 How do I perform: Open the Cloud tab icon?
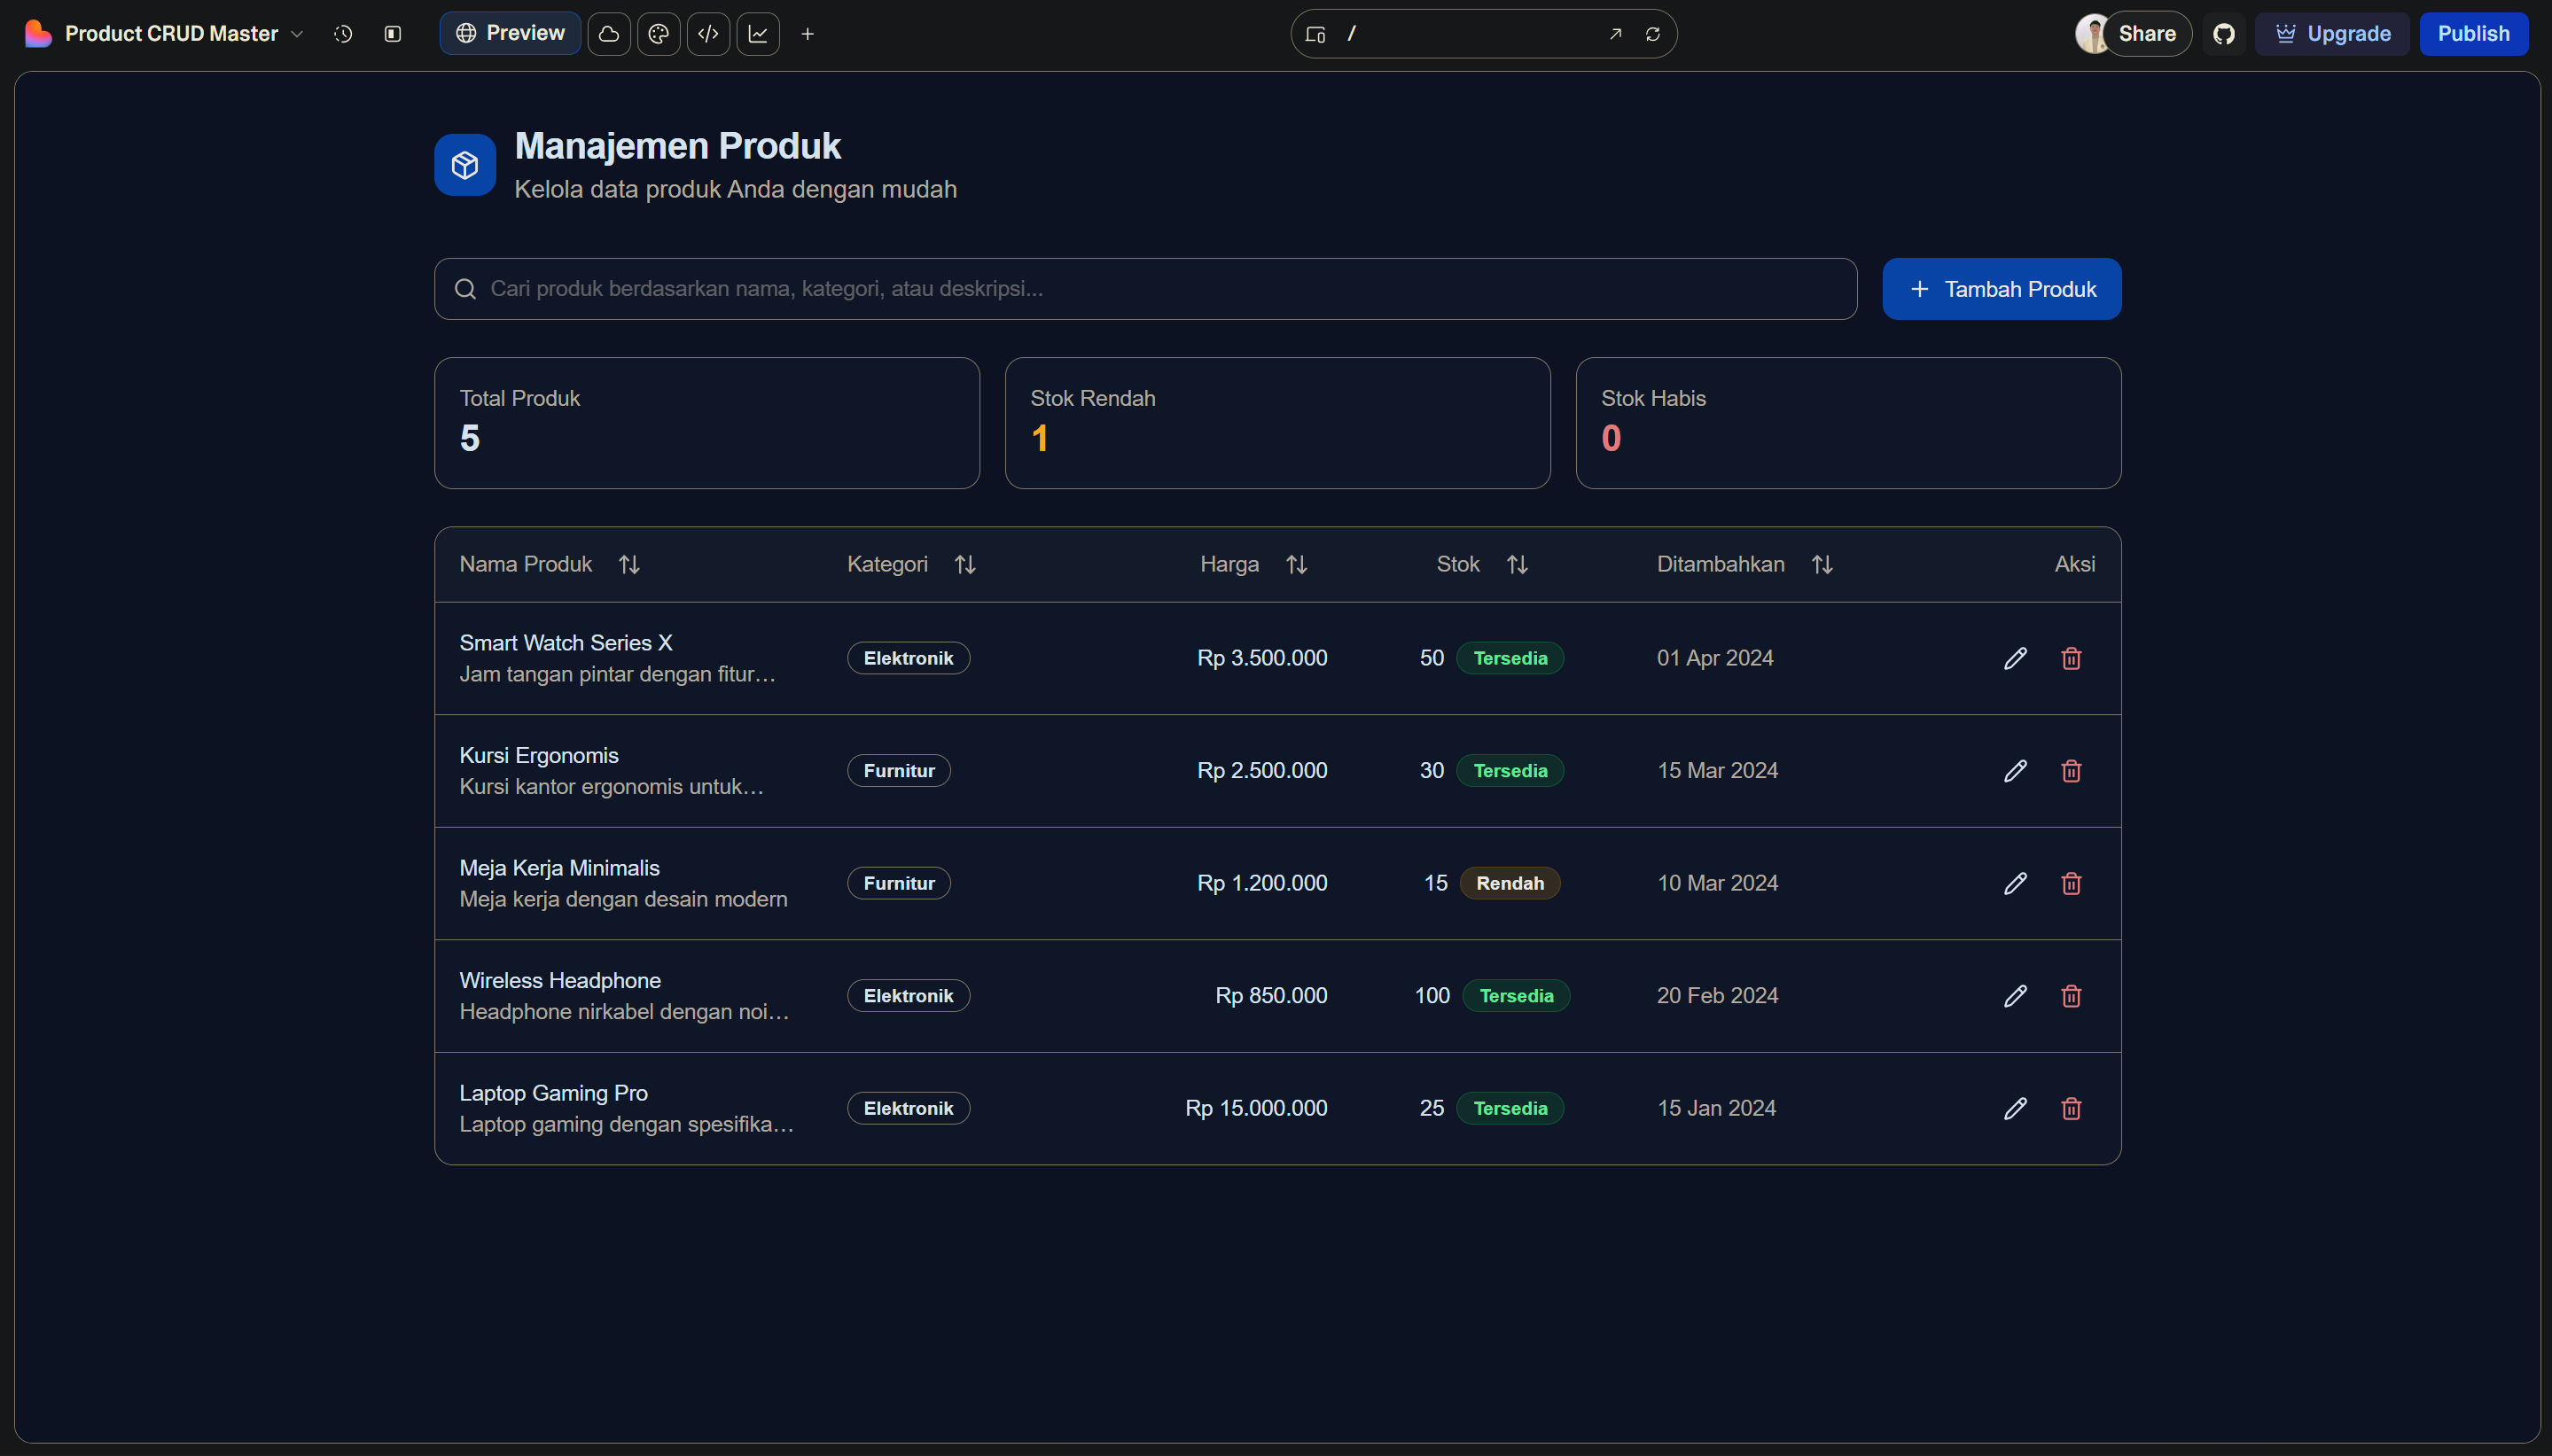[609, 34]
